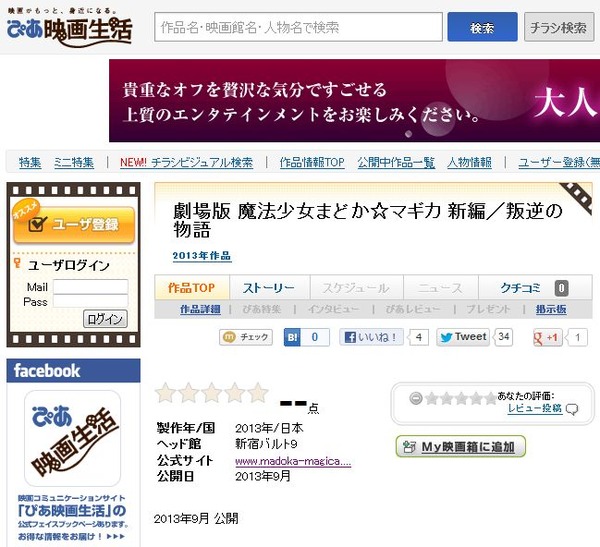Click the クチコミ count badge 0
The width and height of the screenshot is (600, 547).
(561, 288)
